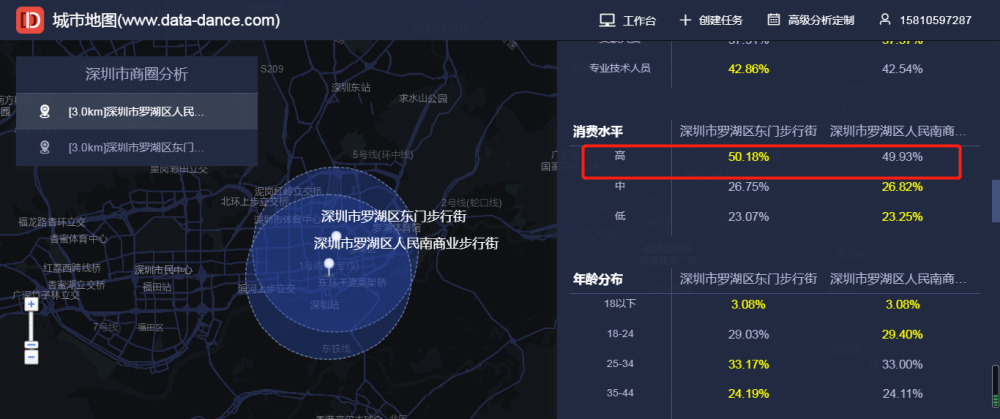Click the value 49.93% in 高 row

tap(902, 157)
